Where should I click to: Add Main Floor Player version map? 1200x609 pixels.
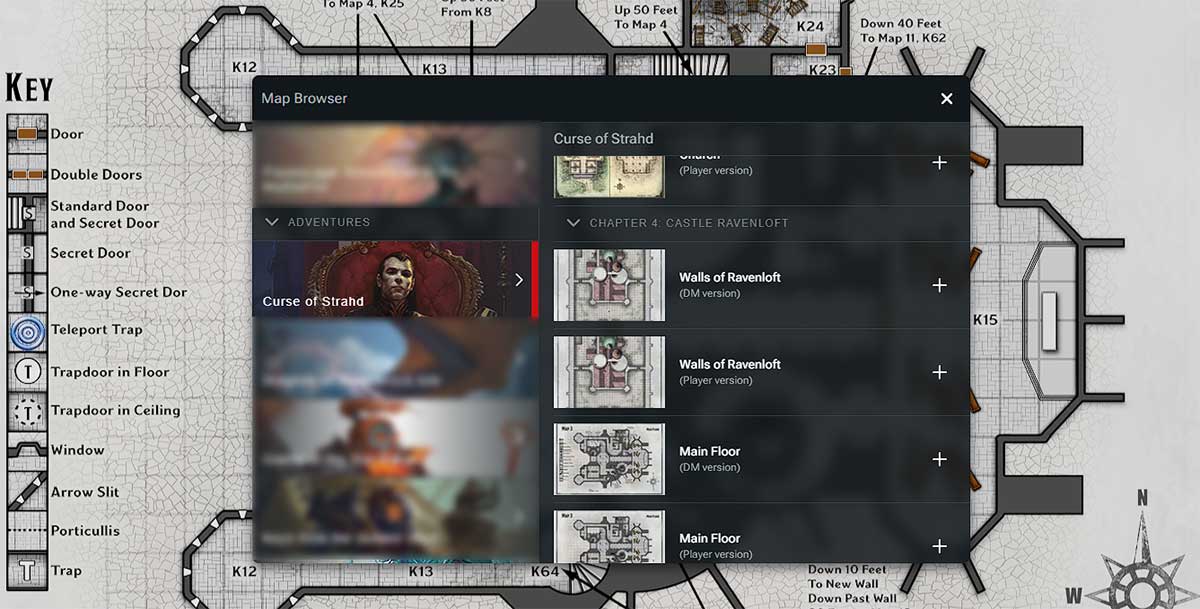(939, 546)
